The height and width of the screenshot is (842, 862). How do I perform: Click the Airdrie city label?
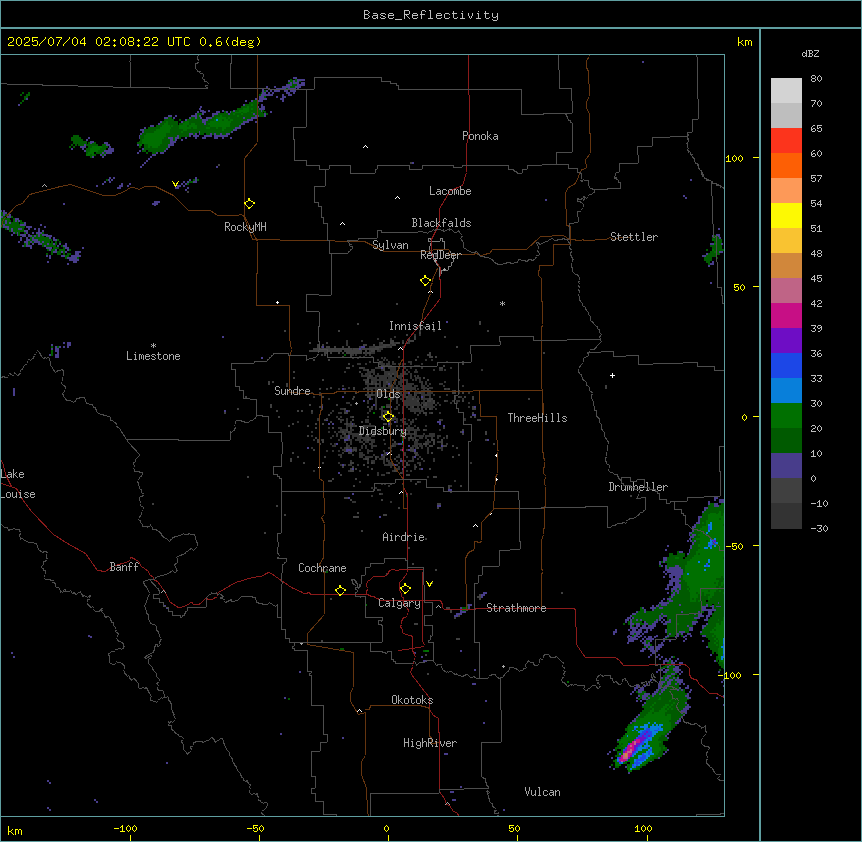pyautogui.click(x=404, y=537)
